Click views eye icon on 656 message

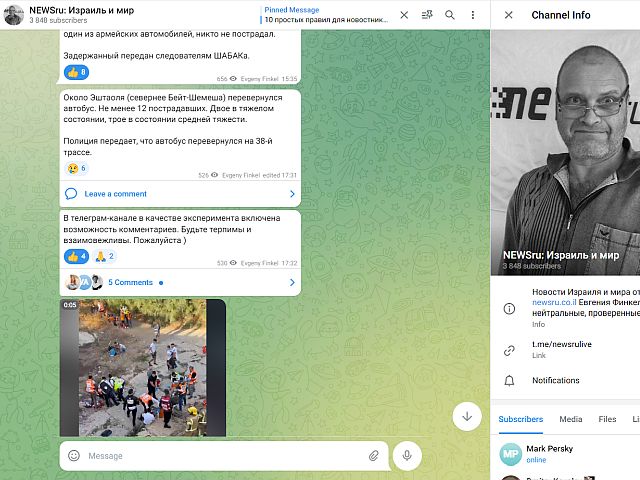[x=233, y=79]
